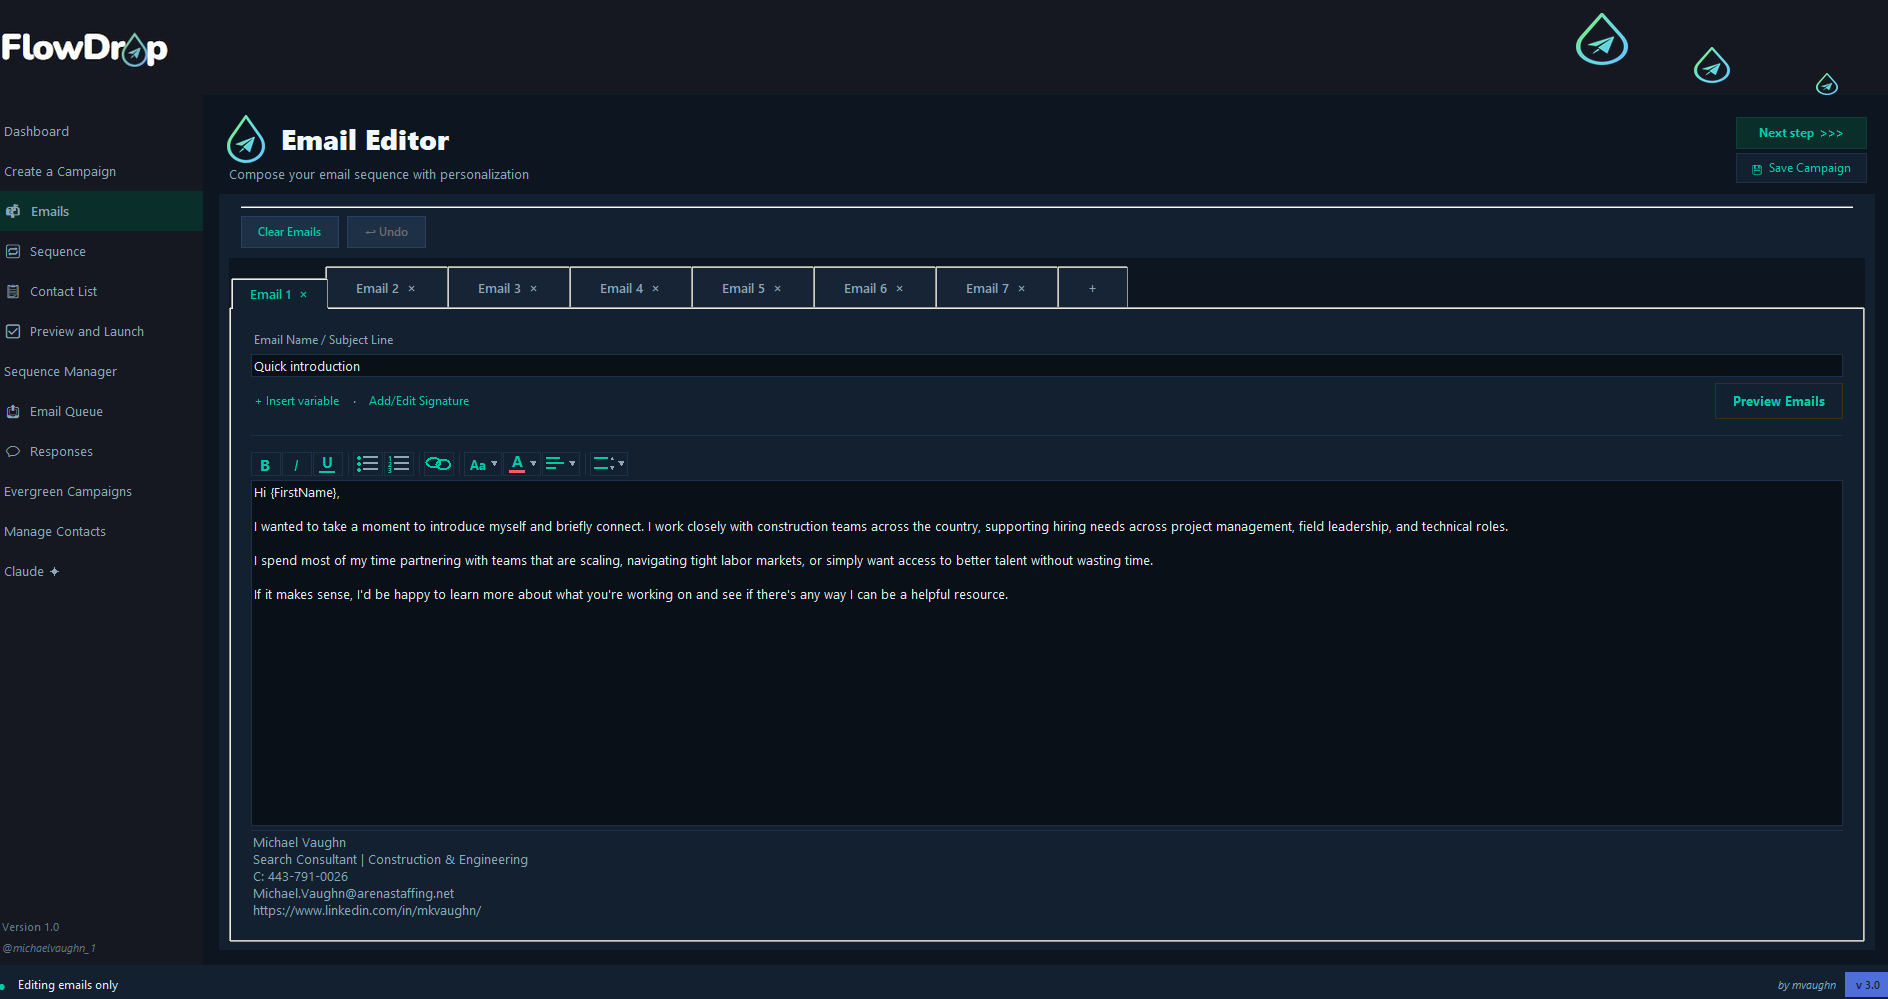Open the text color picker dropdown
This screenshot has height=999, width=1888.
click(x=523, y=464)
